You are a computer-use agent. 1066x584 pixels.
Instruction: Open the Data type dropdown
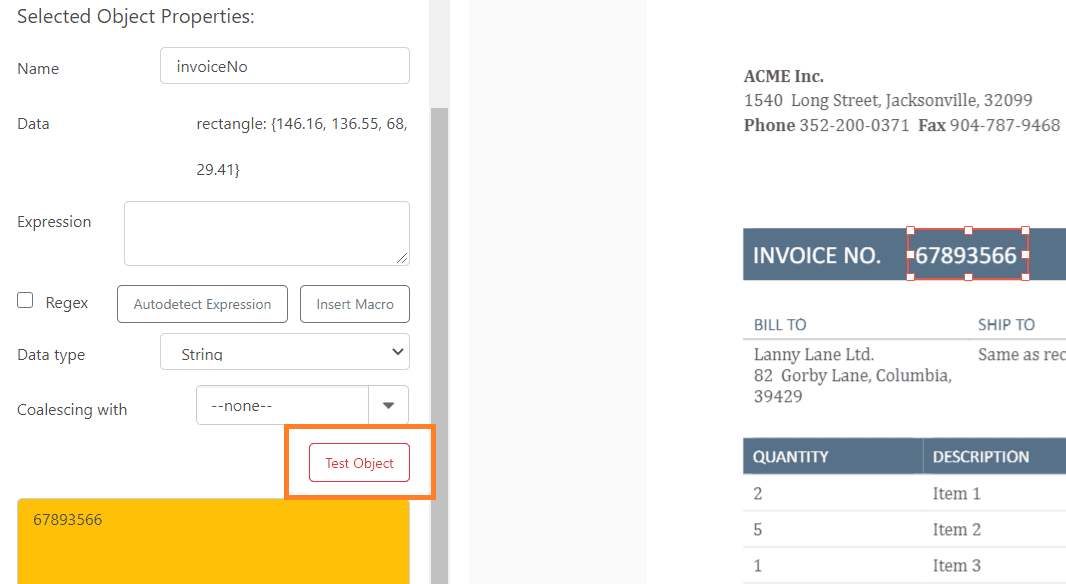coord(284,352)
